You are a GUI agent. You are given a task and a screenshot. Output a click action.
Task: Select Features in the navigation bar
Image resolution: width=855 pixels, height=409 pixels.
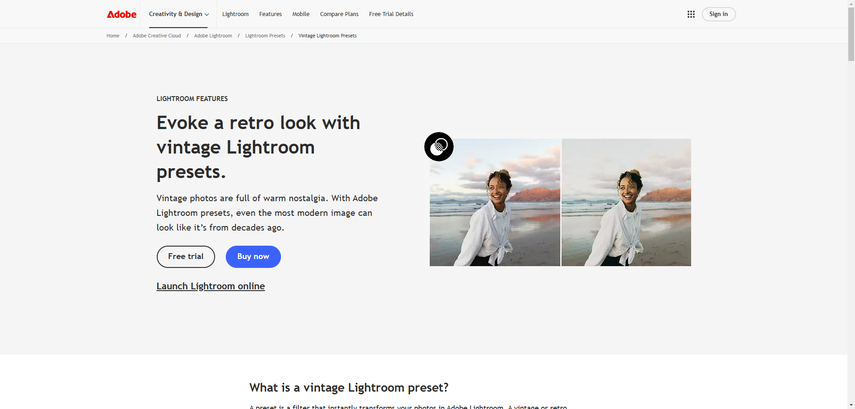coord(270,14)
